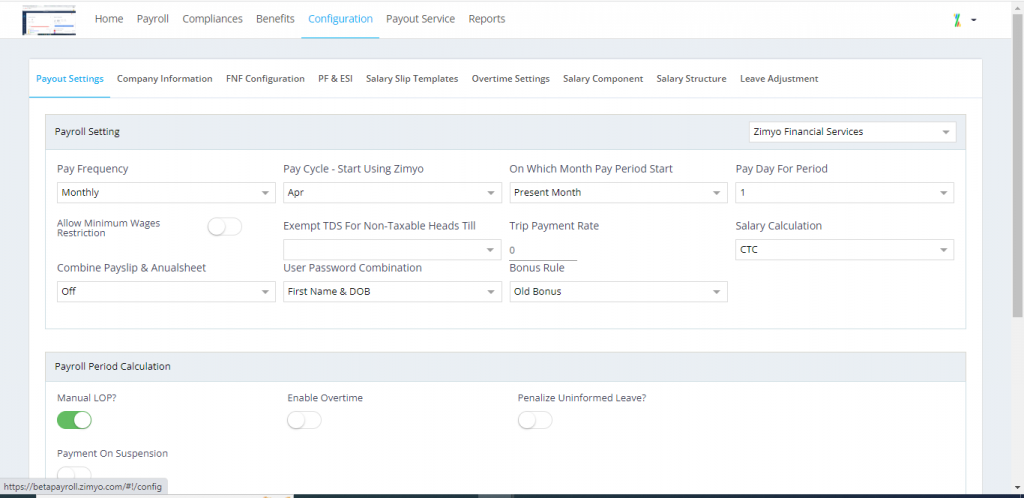Image resolution: width=1024 pixels, height=498 pixels.
Task: Toggle Allow Minimum Wages Restriction switch
Action: pyautogui.click(x=225, y=227)
